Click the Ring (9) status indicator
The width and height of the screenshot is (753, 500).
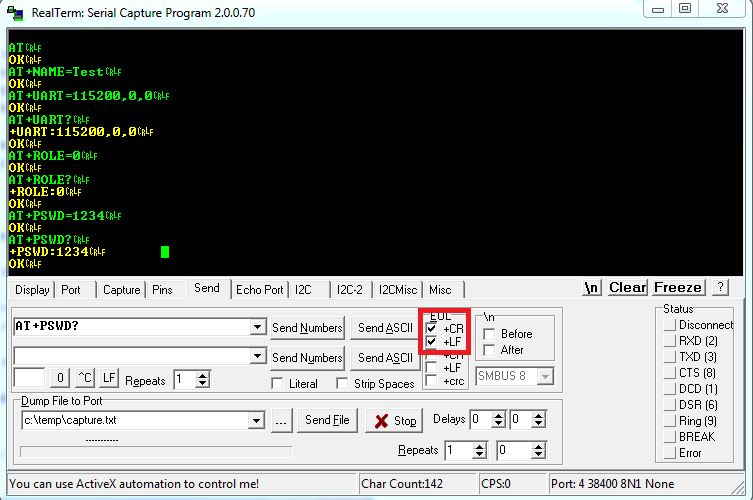(x=669, y=421)
